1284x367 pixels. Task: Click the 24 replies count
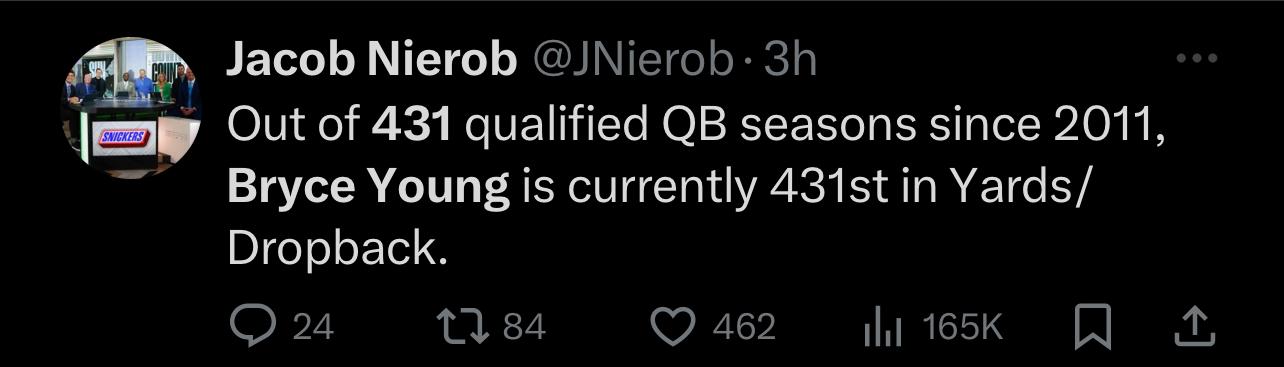tap(313, 327)
